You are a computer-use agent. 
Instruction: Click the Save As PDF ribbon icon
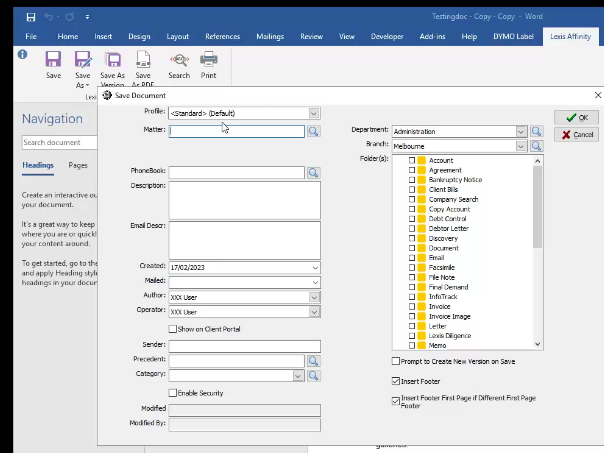143,61
